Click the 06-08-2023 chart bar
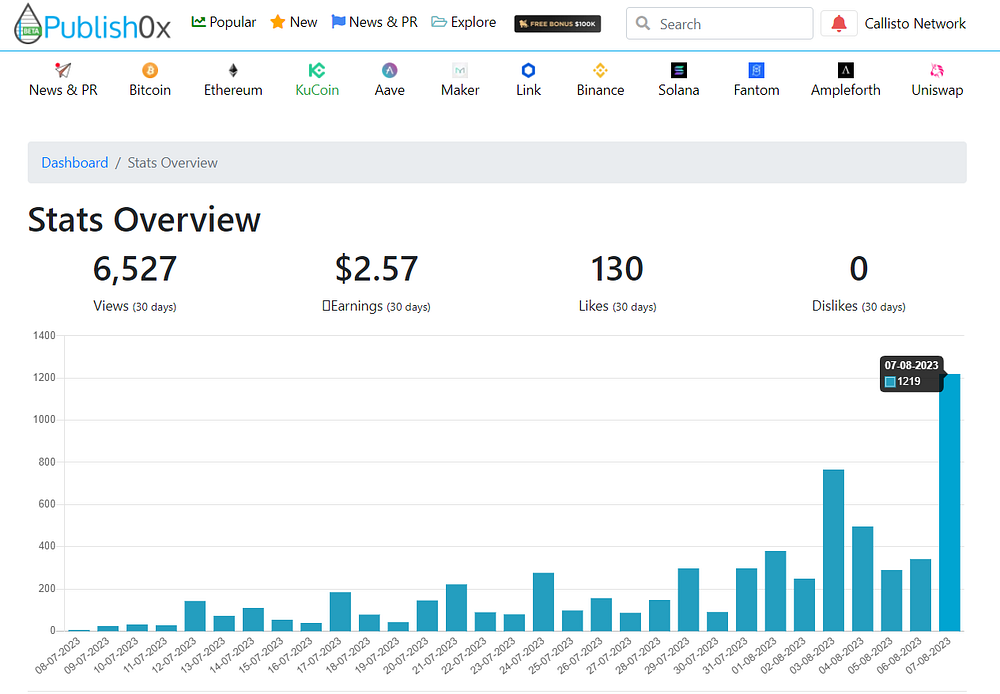This screenshot has width=1000, height=694. coord(920,595)
